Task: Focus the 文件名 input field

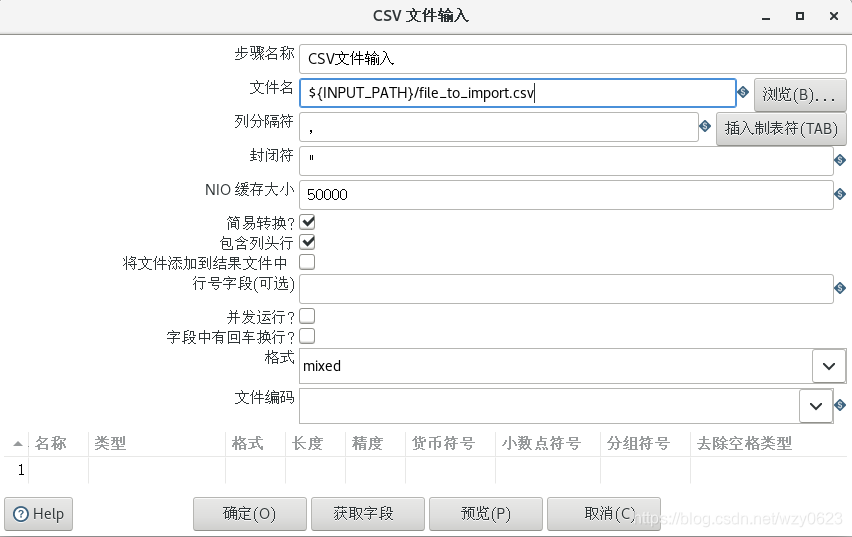Action: [x=518, y=93]
